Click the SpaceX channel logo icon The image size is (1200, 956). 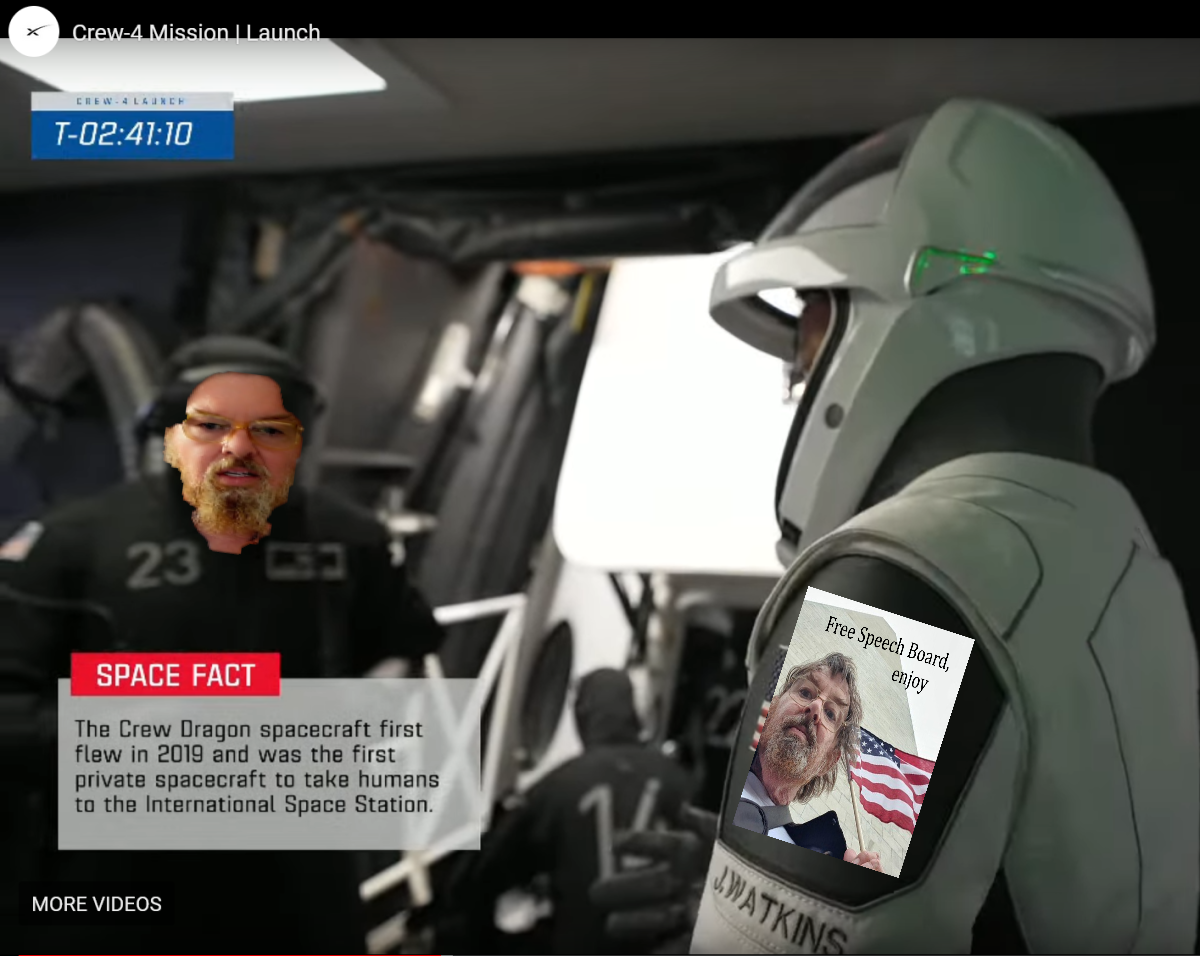click(x=34, y=32)
